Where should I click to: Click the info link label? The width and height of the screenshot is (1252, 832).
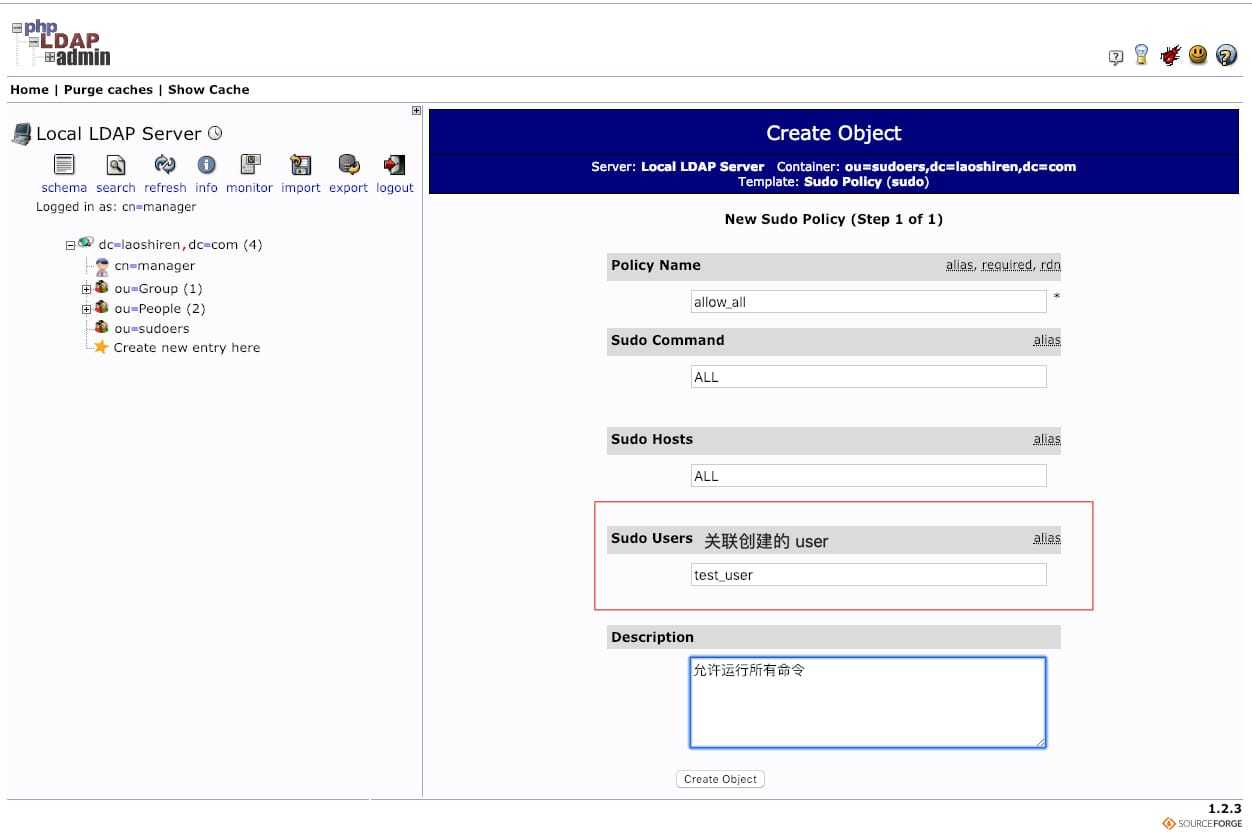[x=206, y=188]
